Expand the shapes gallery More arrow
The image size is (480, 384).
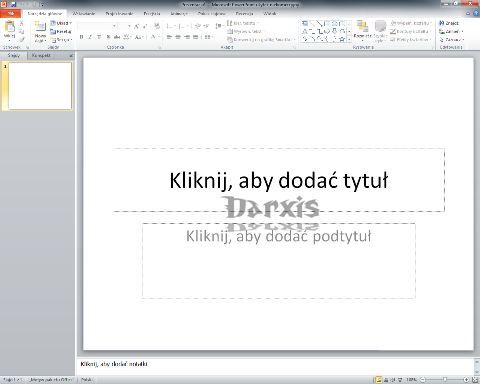pyautogui.click(x=349, y=39)
